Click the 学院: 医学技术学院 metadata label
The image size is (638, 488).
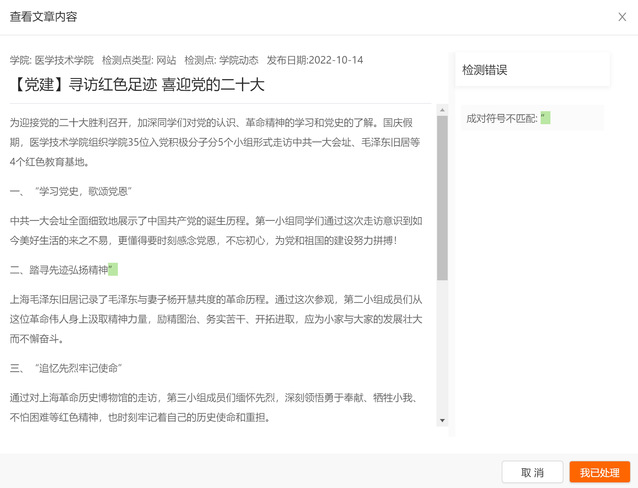(x=52, y=60)
